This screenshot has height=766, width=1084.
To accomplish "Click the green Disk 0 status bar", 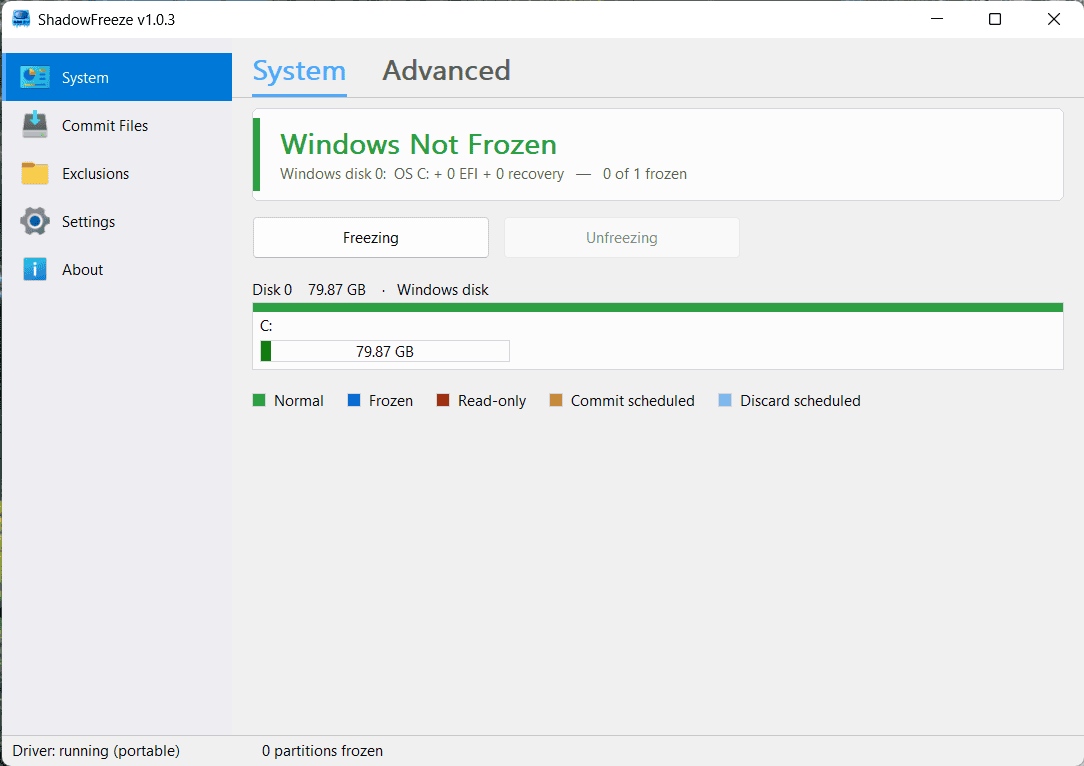I will 657,307.
